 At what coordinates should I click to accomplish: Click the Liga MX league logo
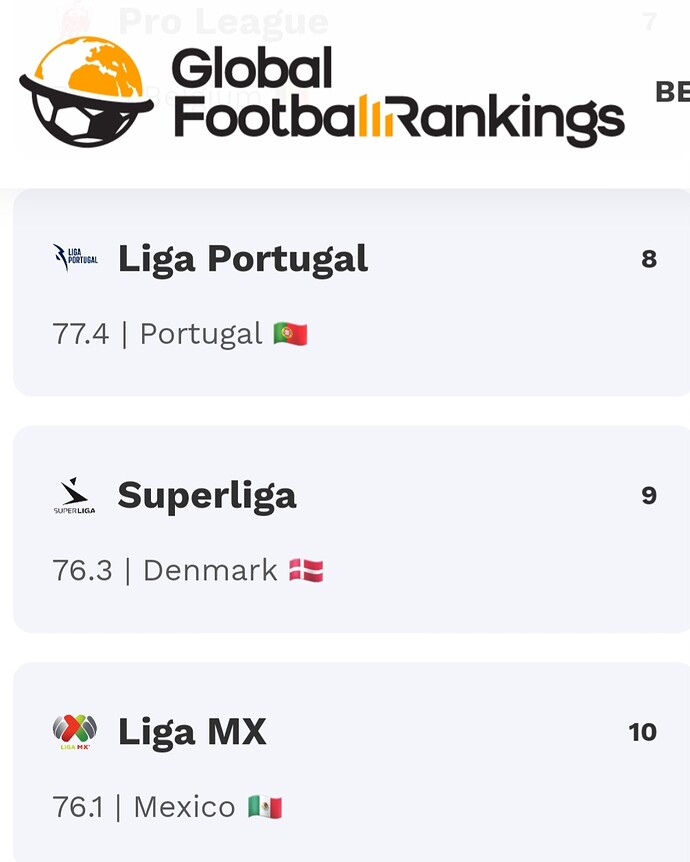(75, 732)
